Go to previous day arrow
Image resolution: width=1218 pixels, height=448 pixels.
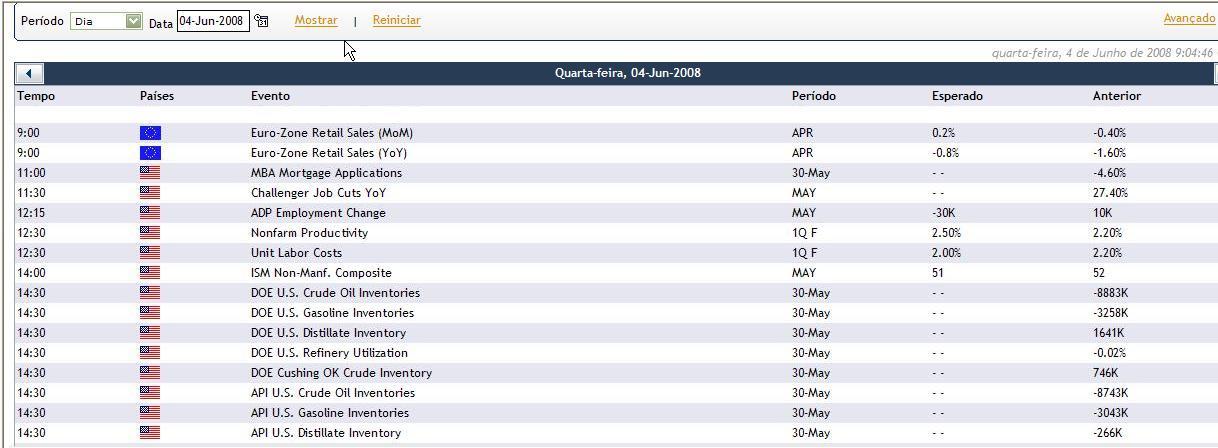[29, 73]
